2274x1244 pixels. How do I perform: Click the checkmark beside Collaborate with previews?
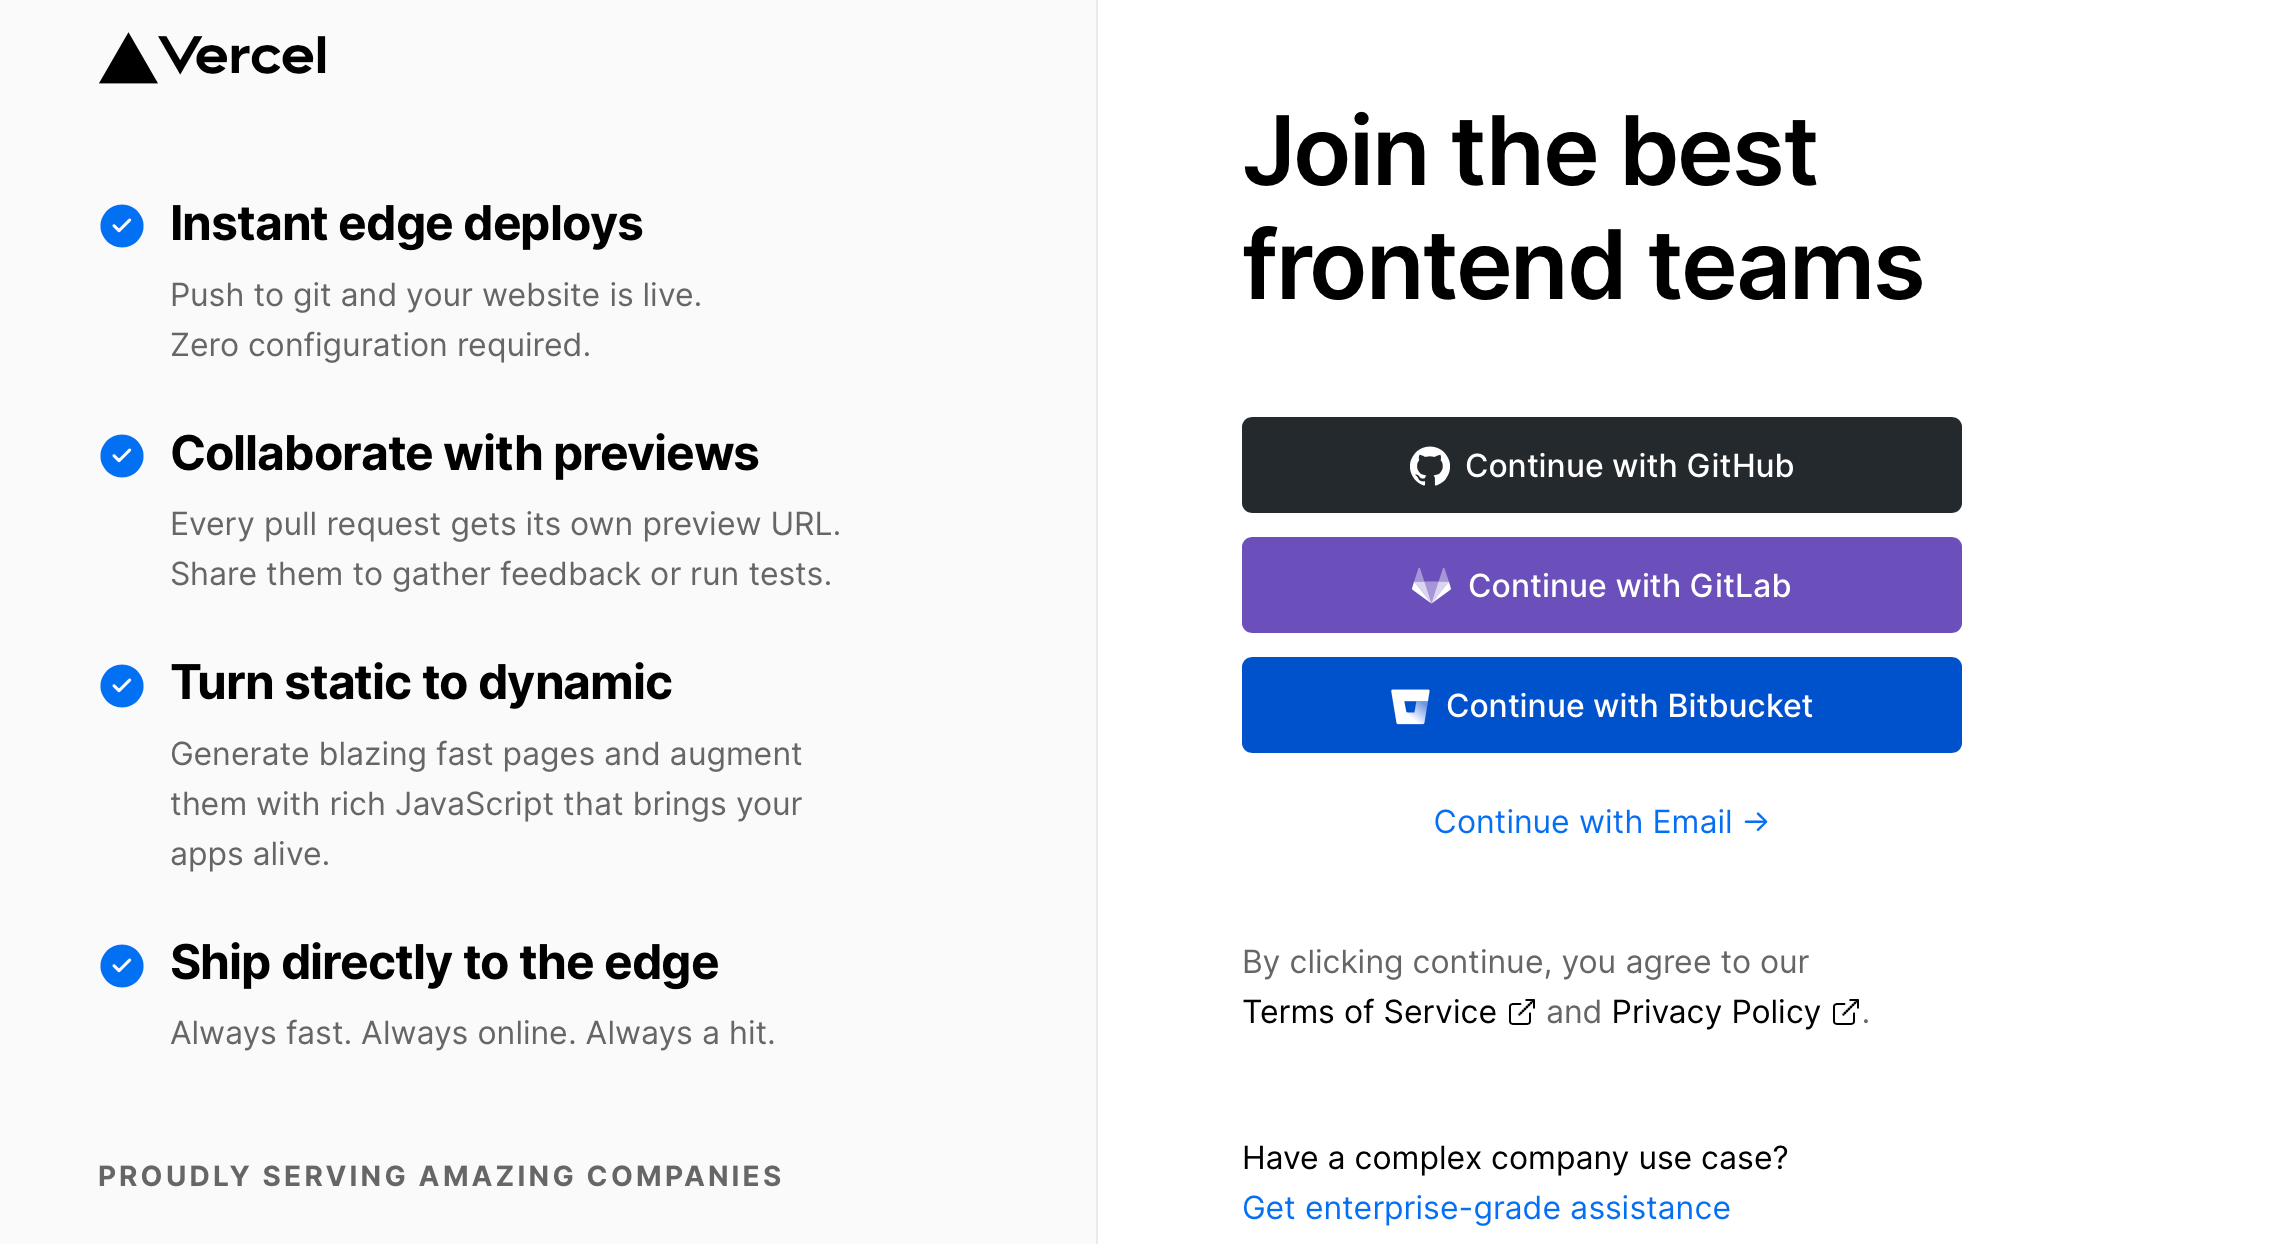click(122, 456)
